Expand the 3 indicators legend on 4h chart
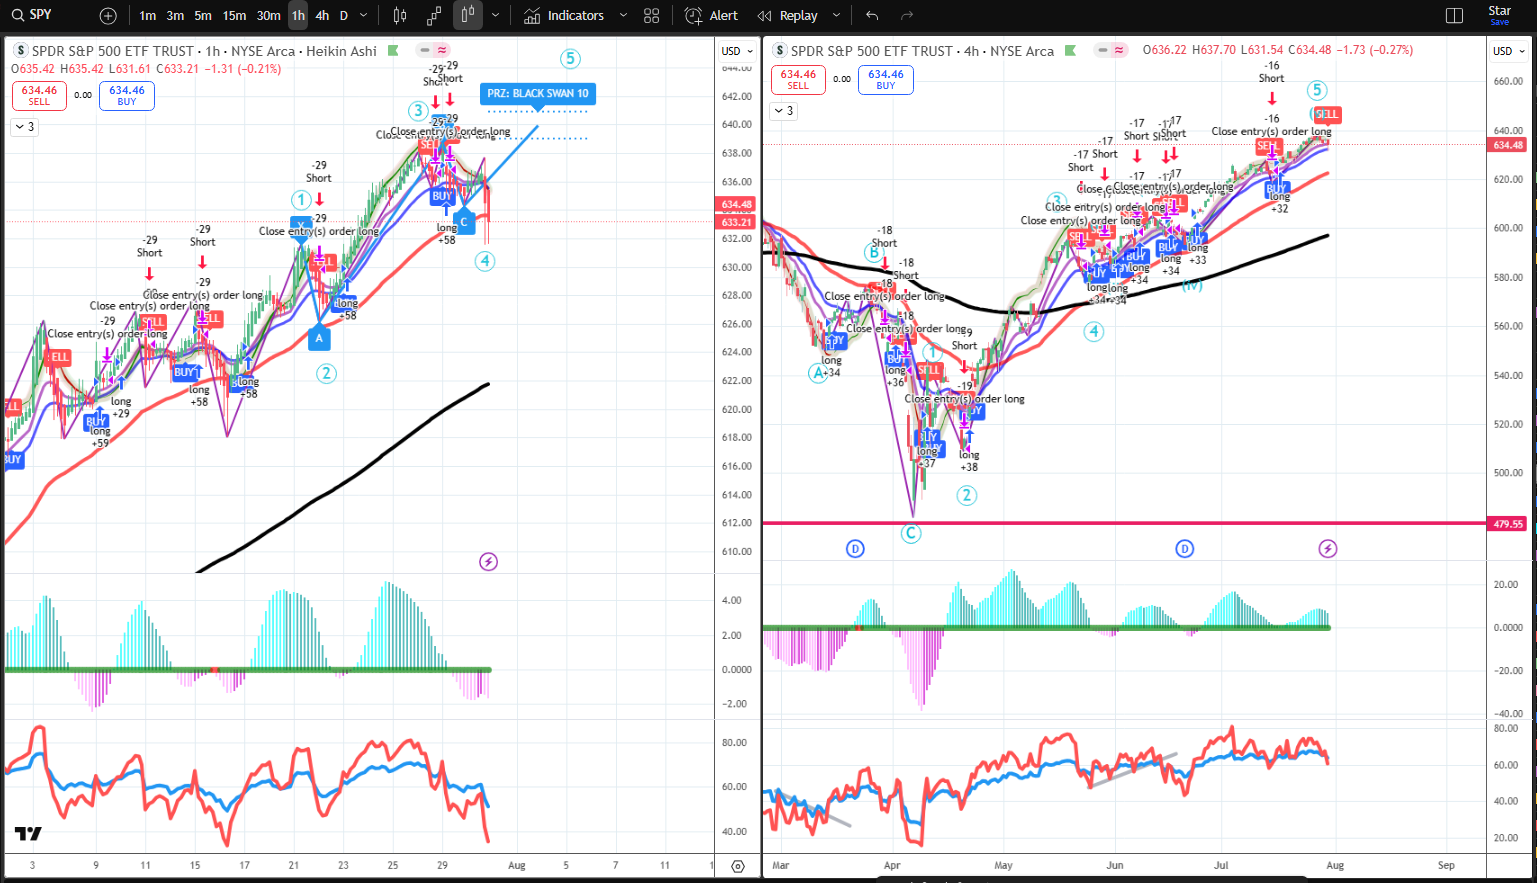The image size is (1537, 883). [783, 111]
